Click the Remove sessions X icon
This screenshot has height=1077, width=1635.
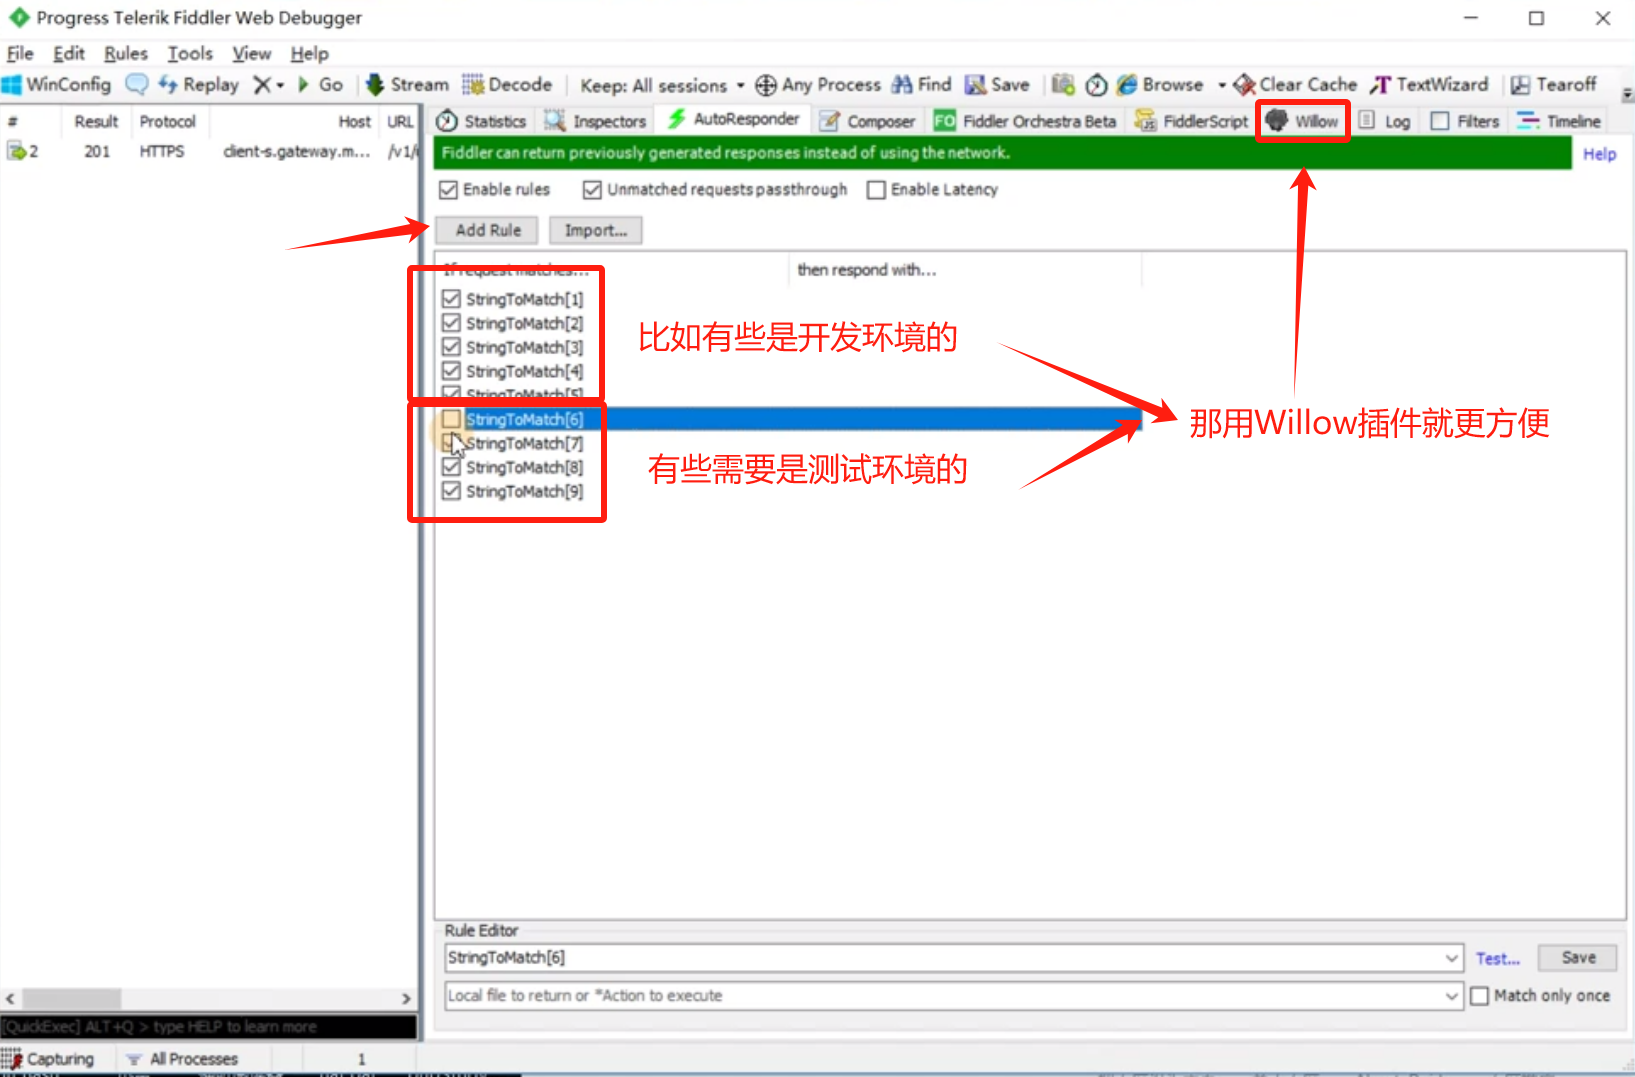(x=262, y=85)
